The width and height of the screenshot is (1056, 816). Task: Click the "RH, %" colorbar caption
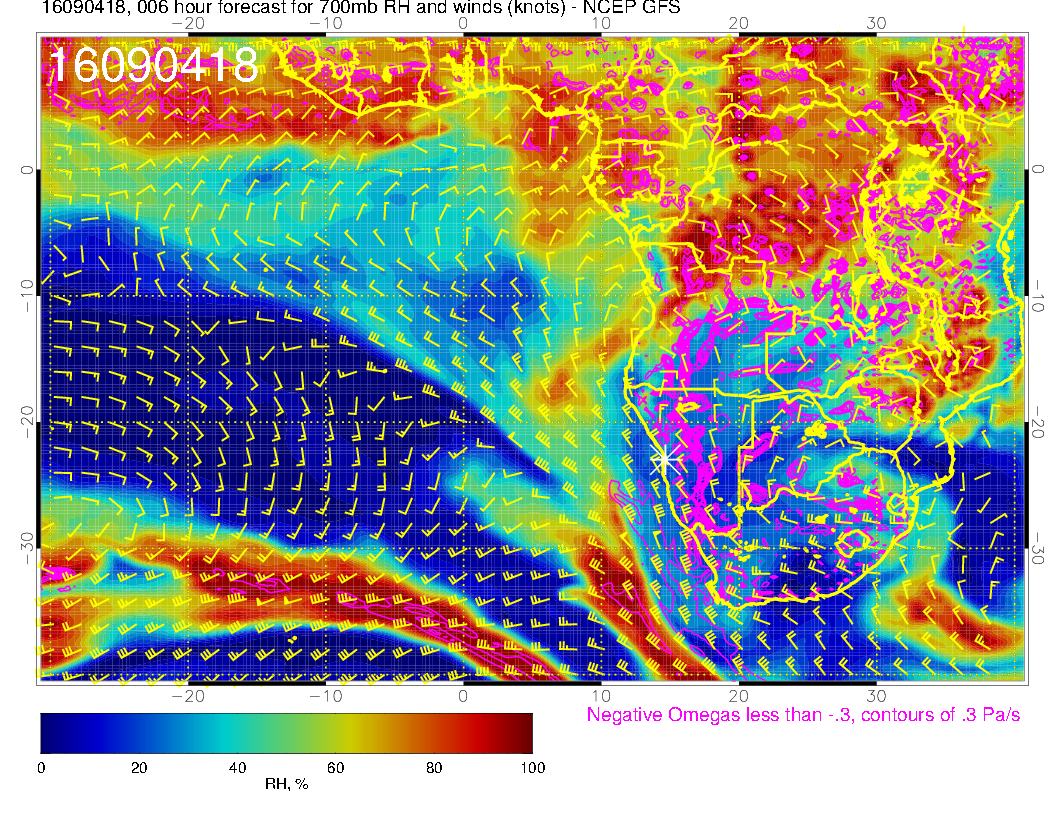point(286,785)
